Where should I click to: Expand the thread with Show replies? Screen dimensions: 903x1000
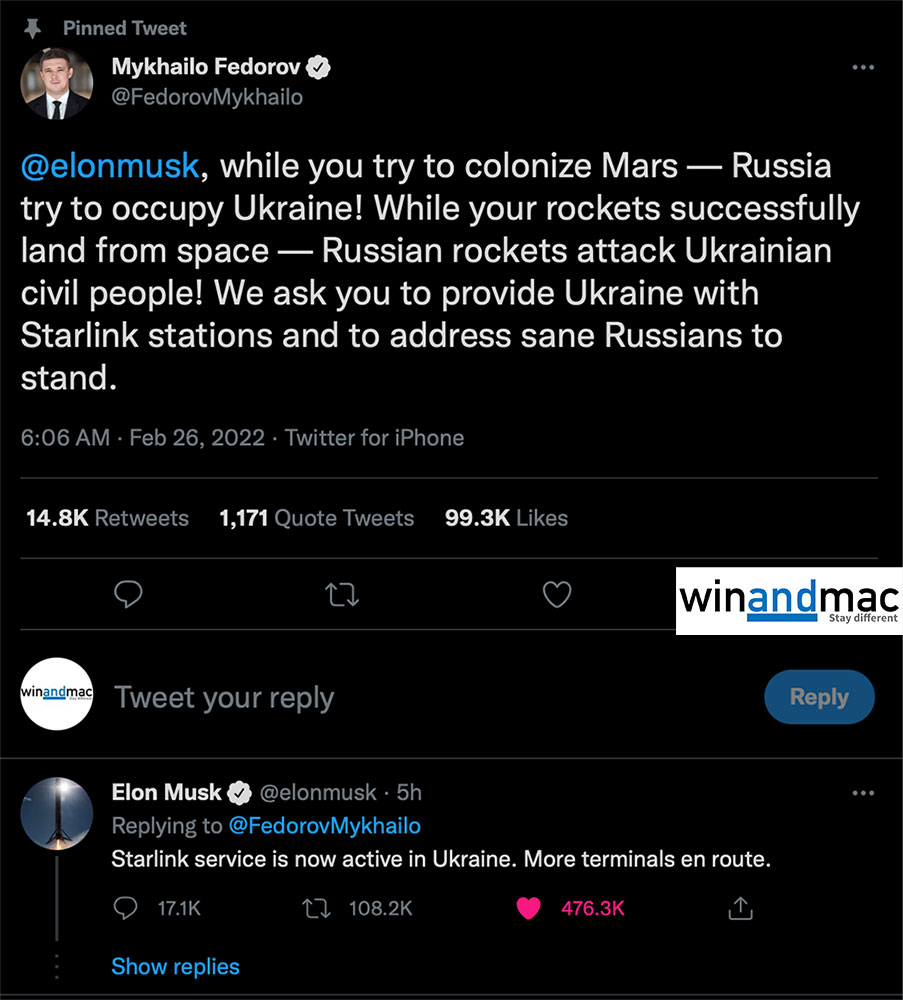point(175,967)
